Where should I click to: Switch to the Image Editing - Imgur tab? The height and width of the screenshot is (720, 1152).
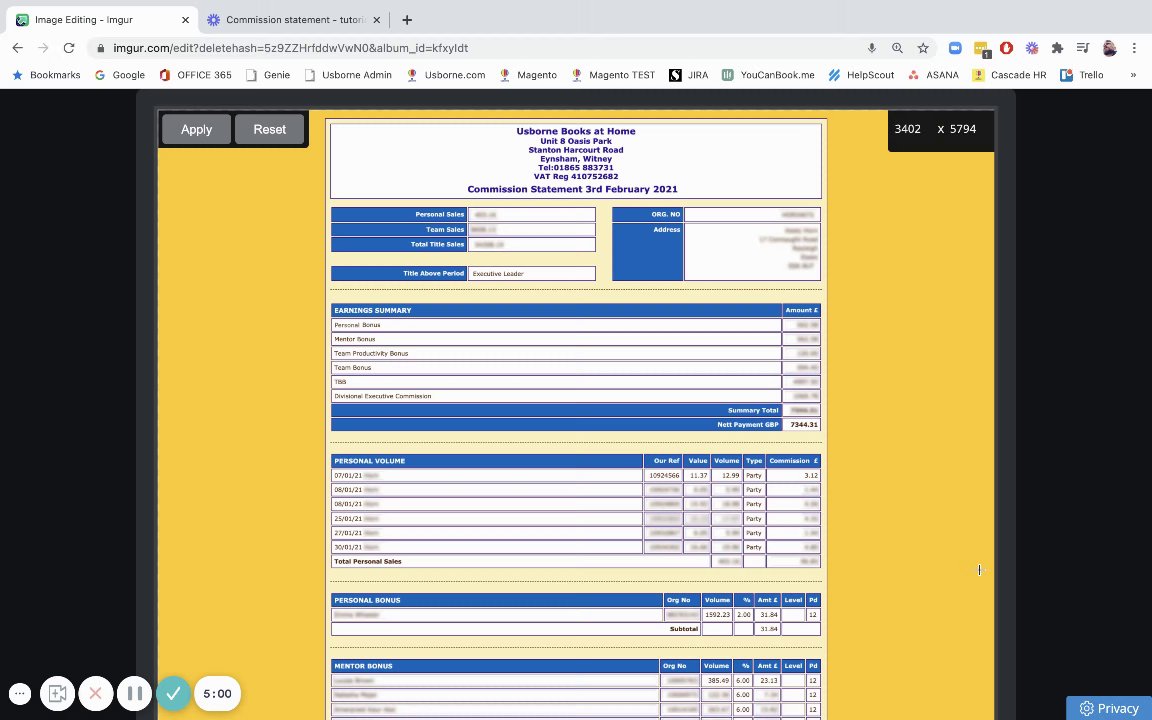coord(101,20)
